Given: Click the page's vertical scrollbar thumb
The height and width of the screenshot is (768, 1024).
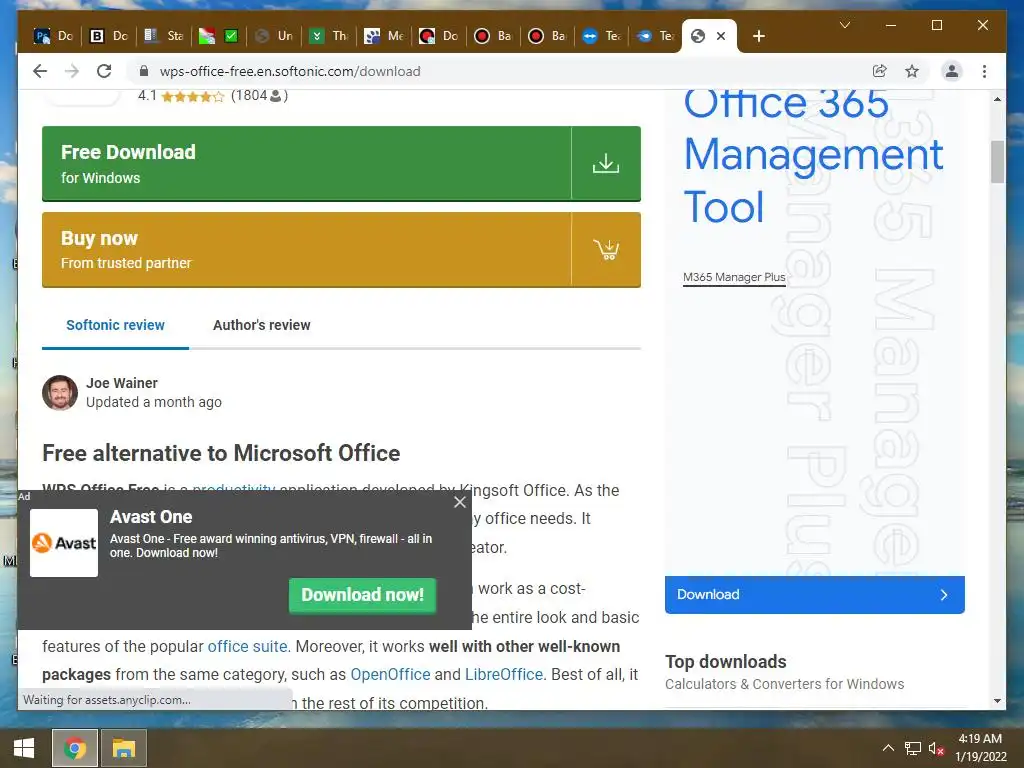Looking at the screenshot, I should pyautogui.click(x=997, y=161).
